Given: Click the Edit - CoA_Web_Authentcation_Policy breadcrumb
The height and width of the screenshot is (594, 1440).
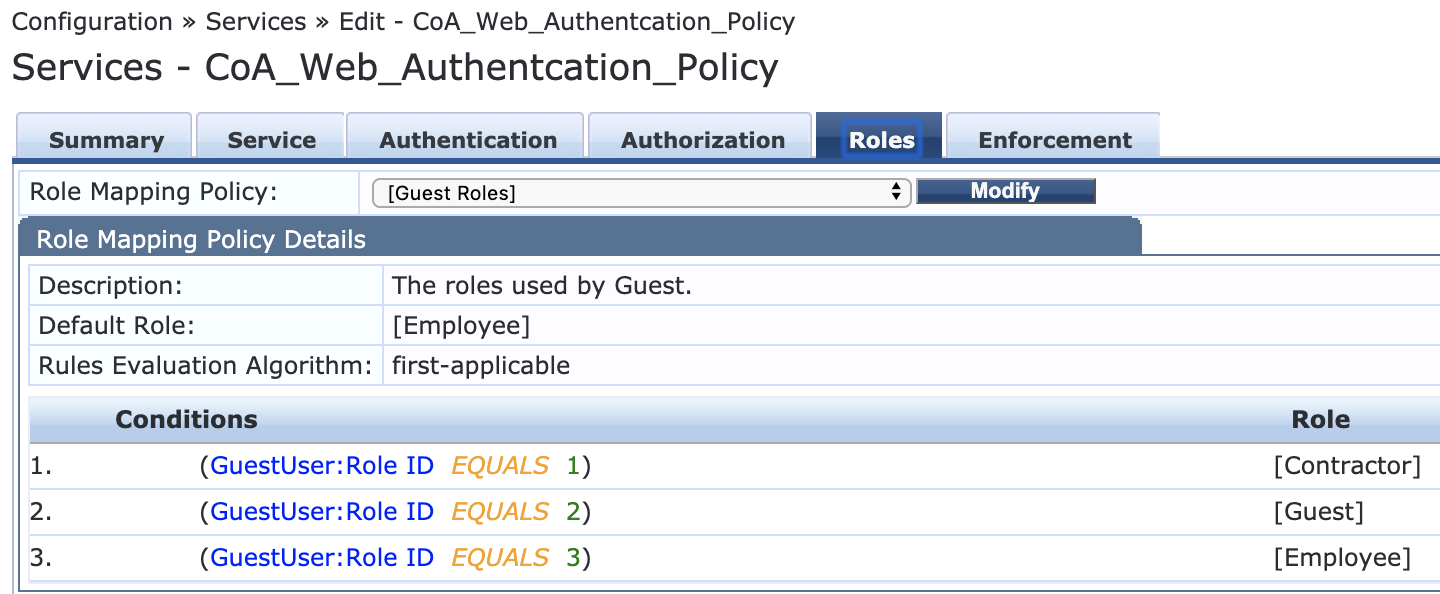Looking at the screenshot, I should point(567,22).
